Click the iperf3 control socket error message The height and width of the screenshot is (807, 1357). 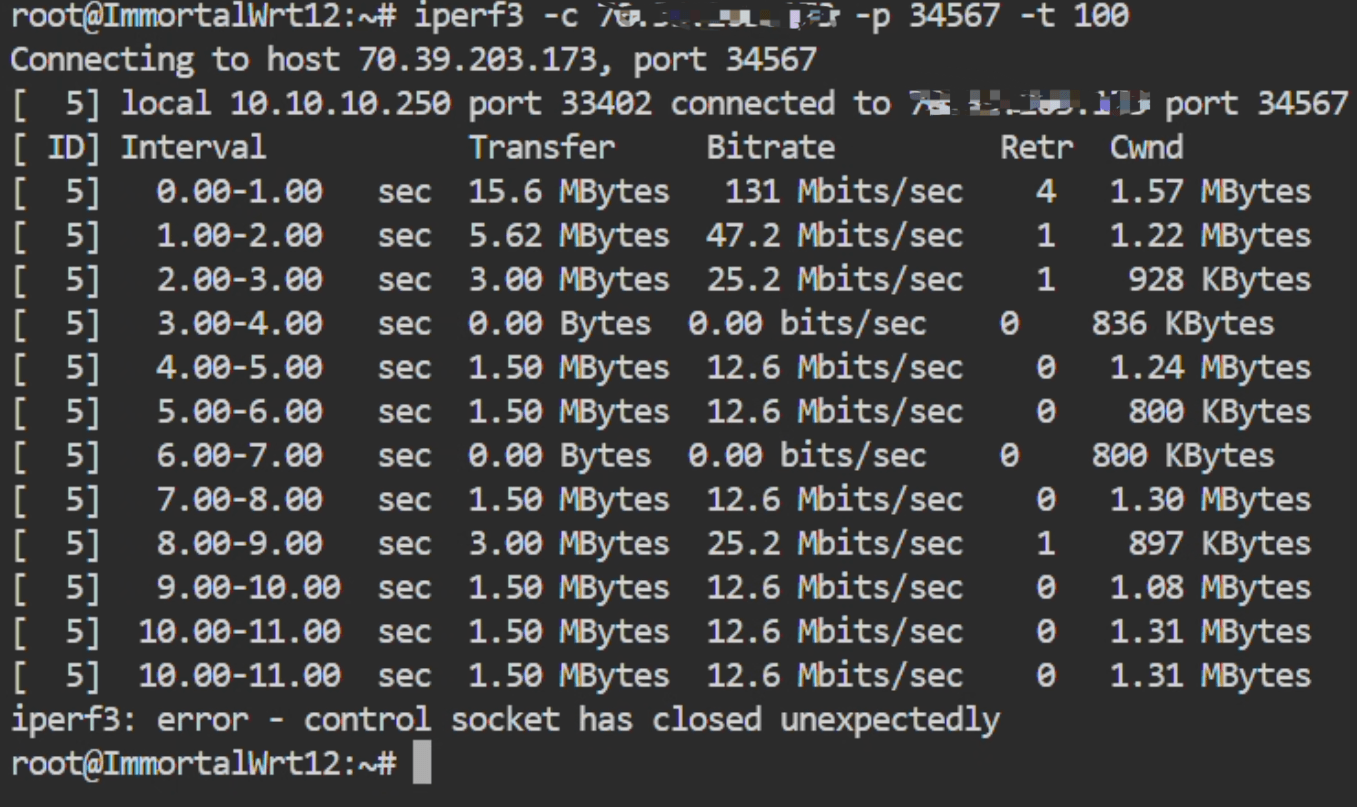click(505, 720)
